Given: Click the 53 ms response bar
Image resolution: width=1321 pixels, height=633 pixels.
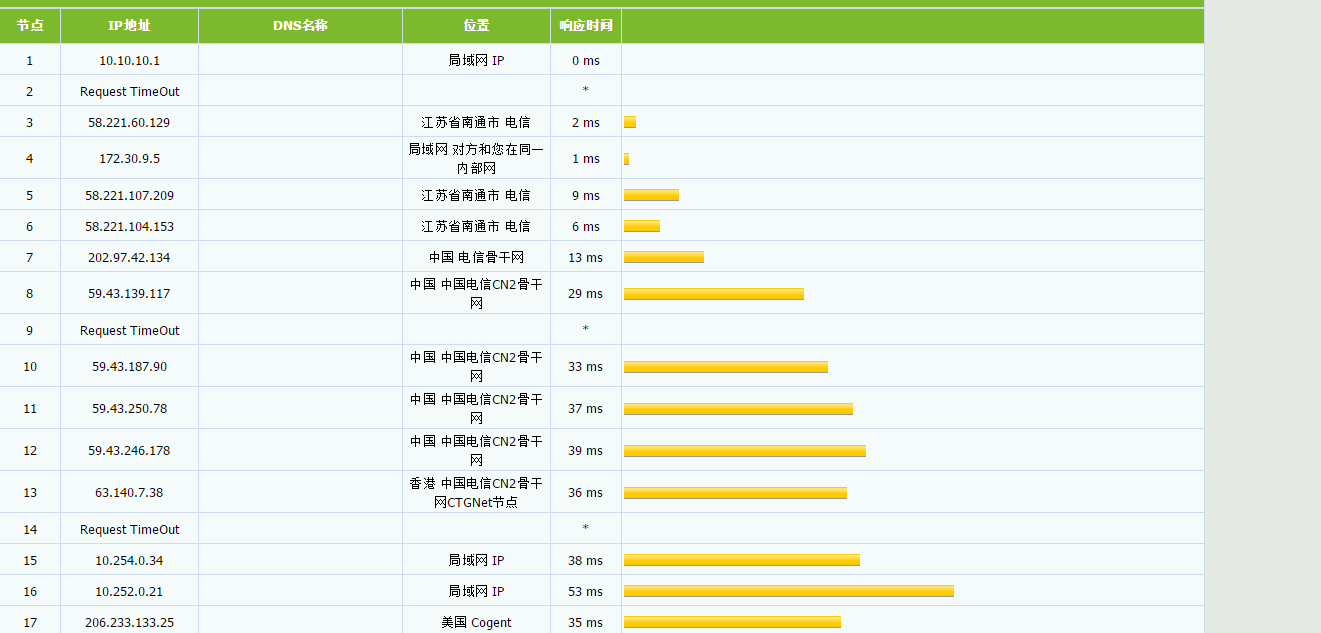Looking at the screenshot, I should coord(788,591).
